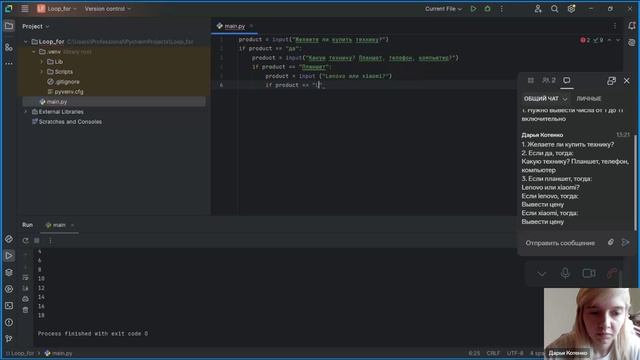Viewport: 640px width, 360px height.
Task: Switch to ЛИЧНЫЕ chat tab
Action: pyautogui.click(x=589, y=99)
